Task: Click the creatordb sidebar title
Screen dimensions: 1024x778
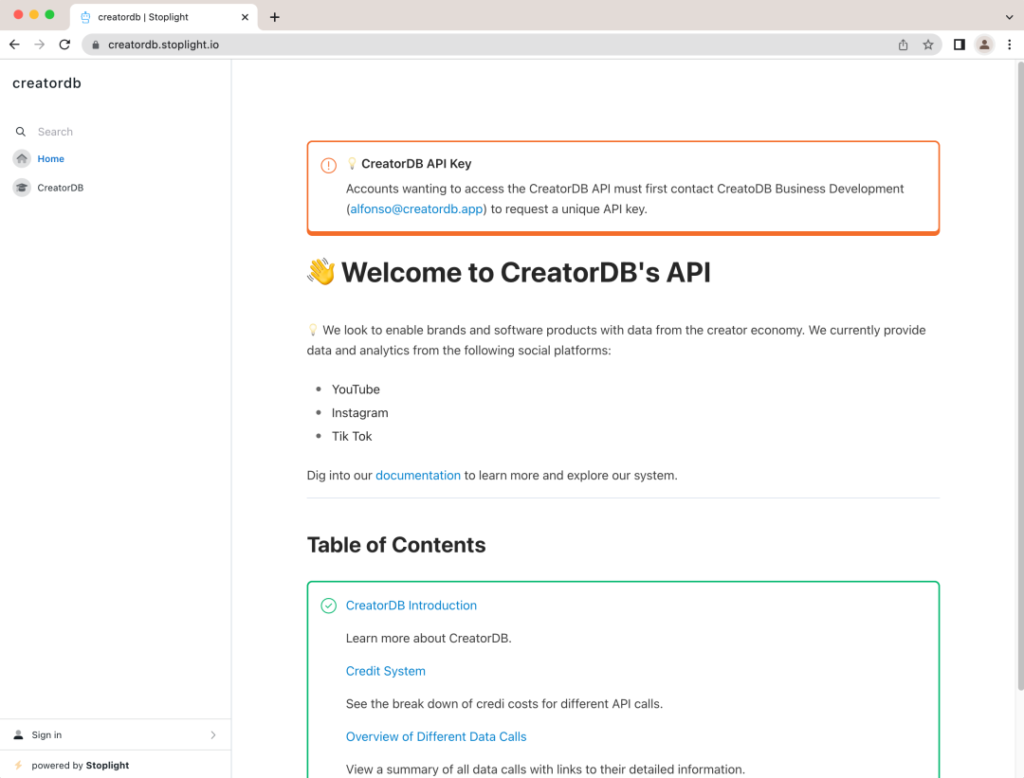Action: click(46, 83)
